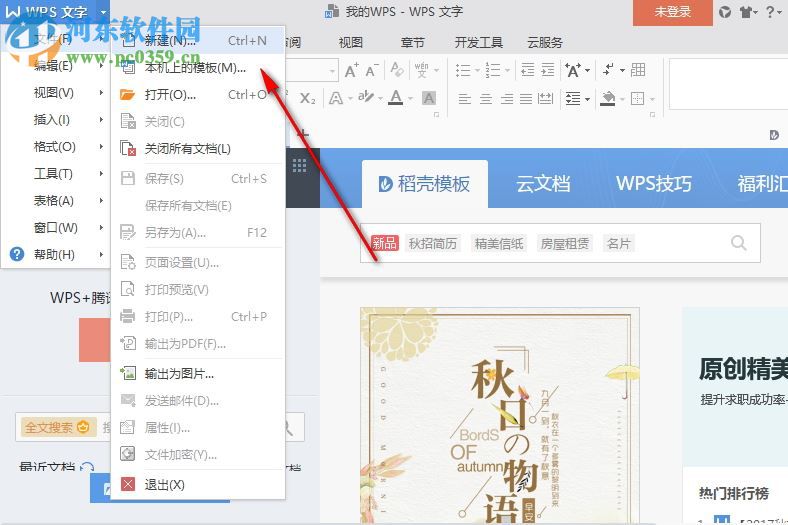Click the text effects outlined A icon
The width and height of the screenshot is (788, 525).
pyautogui.click(x=335, y=98)
